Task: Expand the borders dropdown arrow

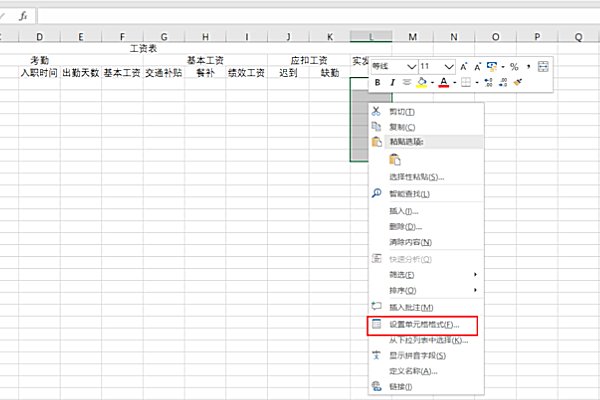Action: (477, 83)
